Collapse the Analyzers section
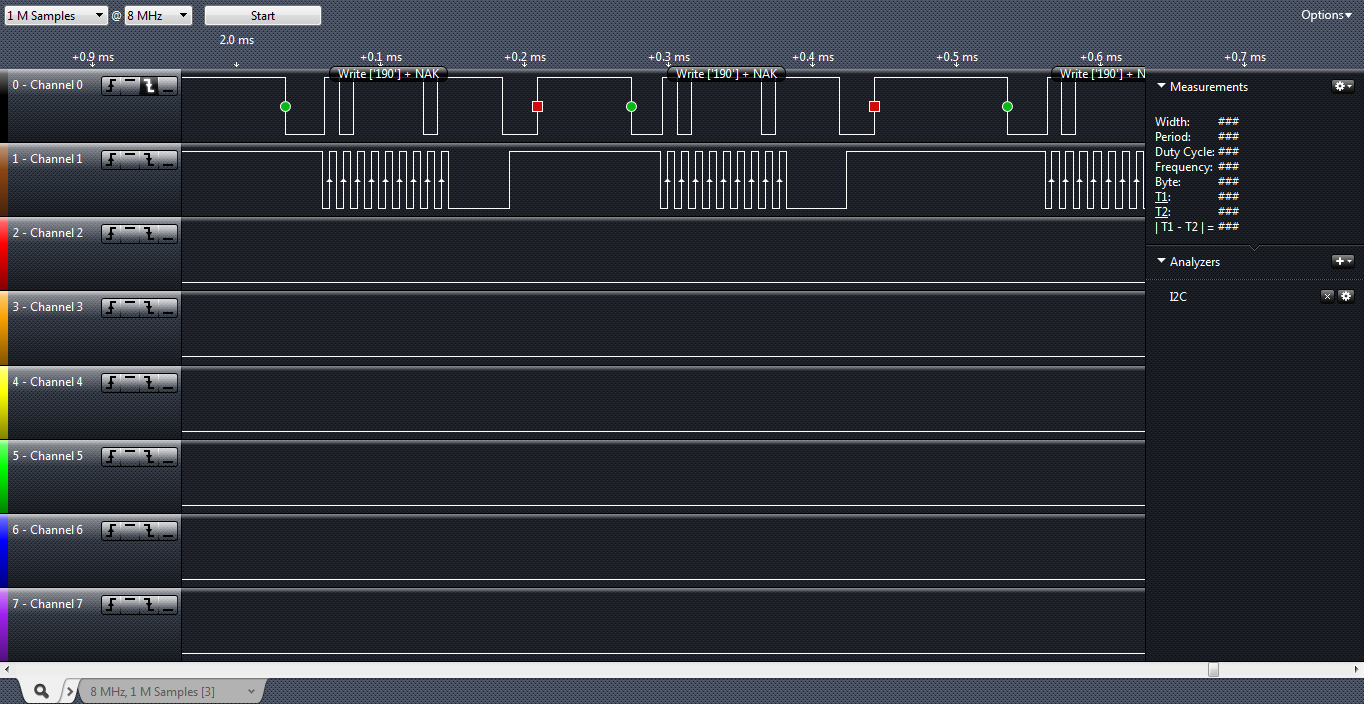1364x704 pixels. click(1161, 262)
